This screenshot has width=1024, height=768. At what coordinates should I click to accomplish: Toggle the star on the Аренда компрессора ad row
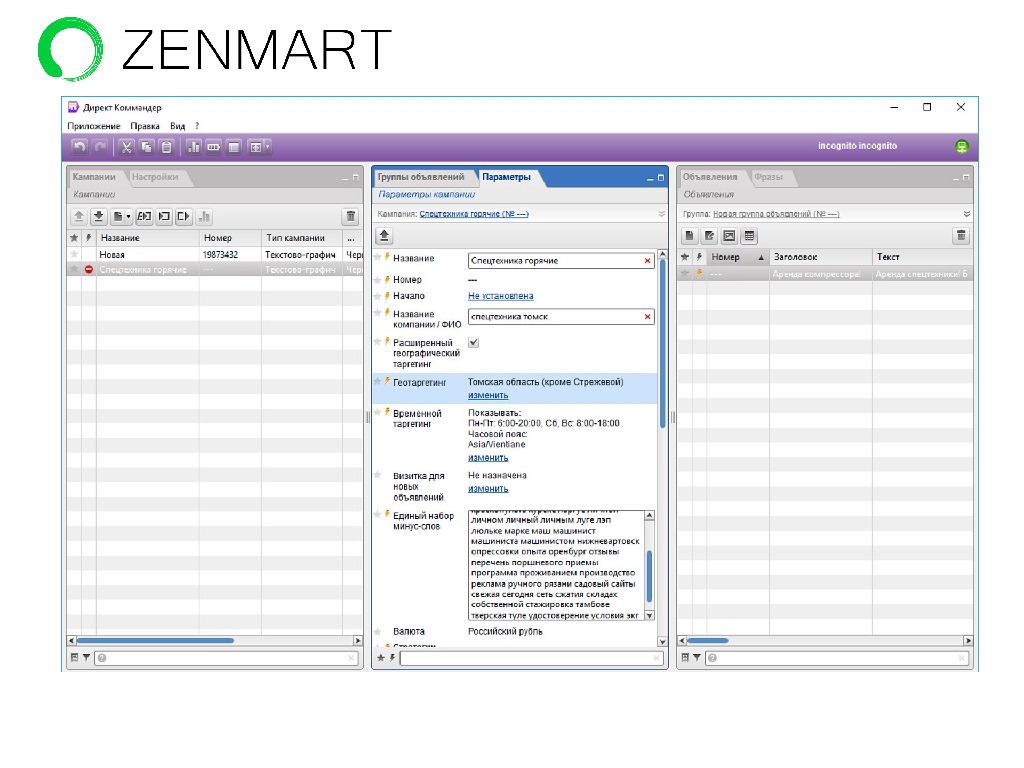click(684, 274)
